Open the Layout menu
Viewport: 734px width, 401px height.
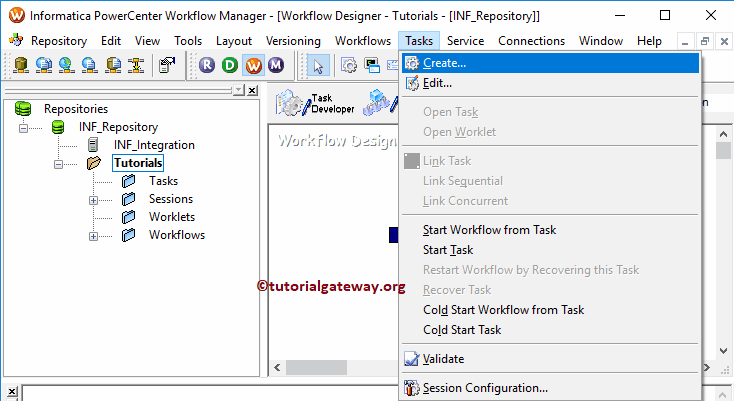tap(234, 41)
